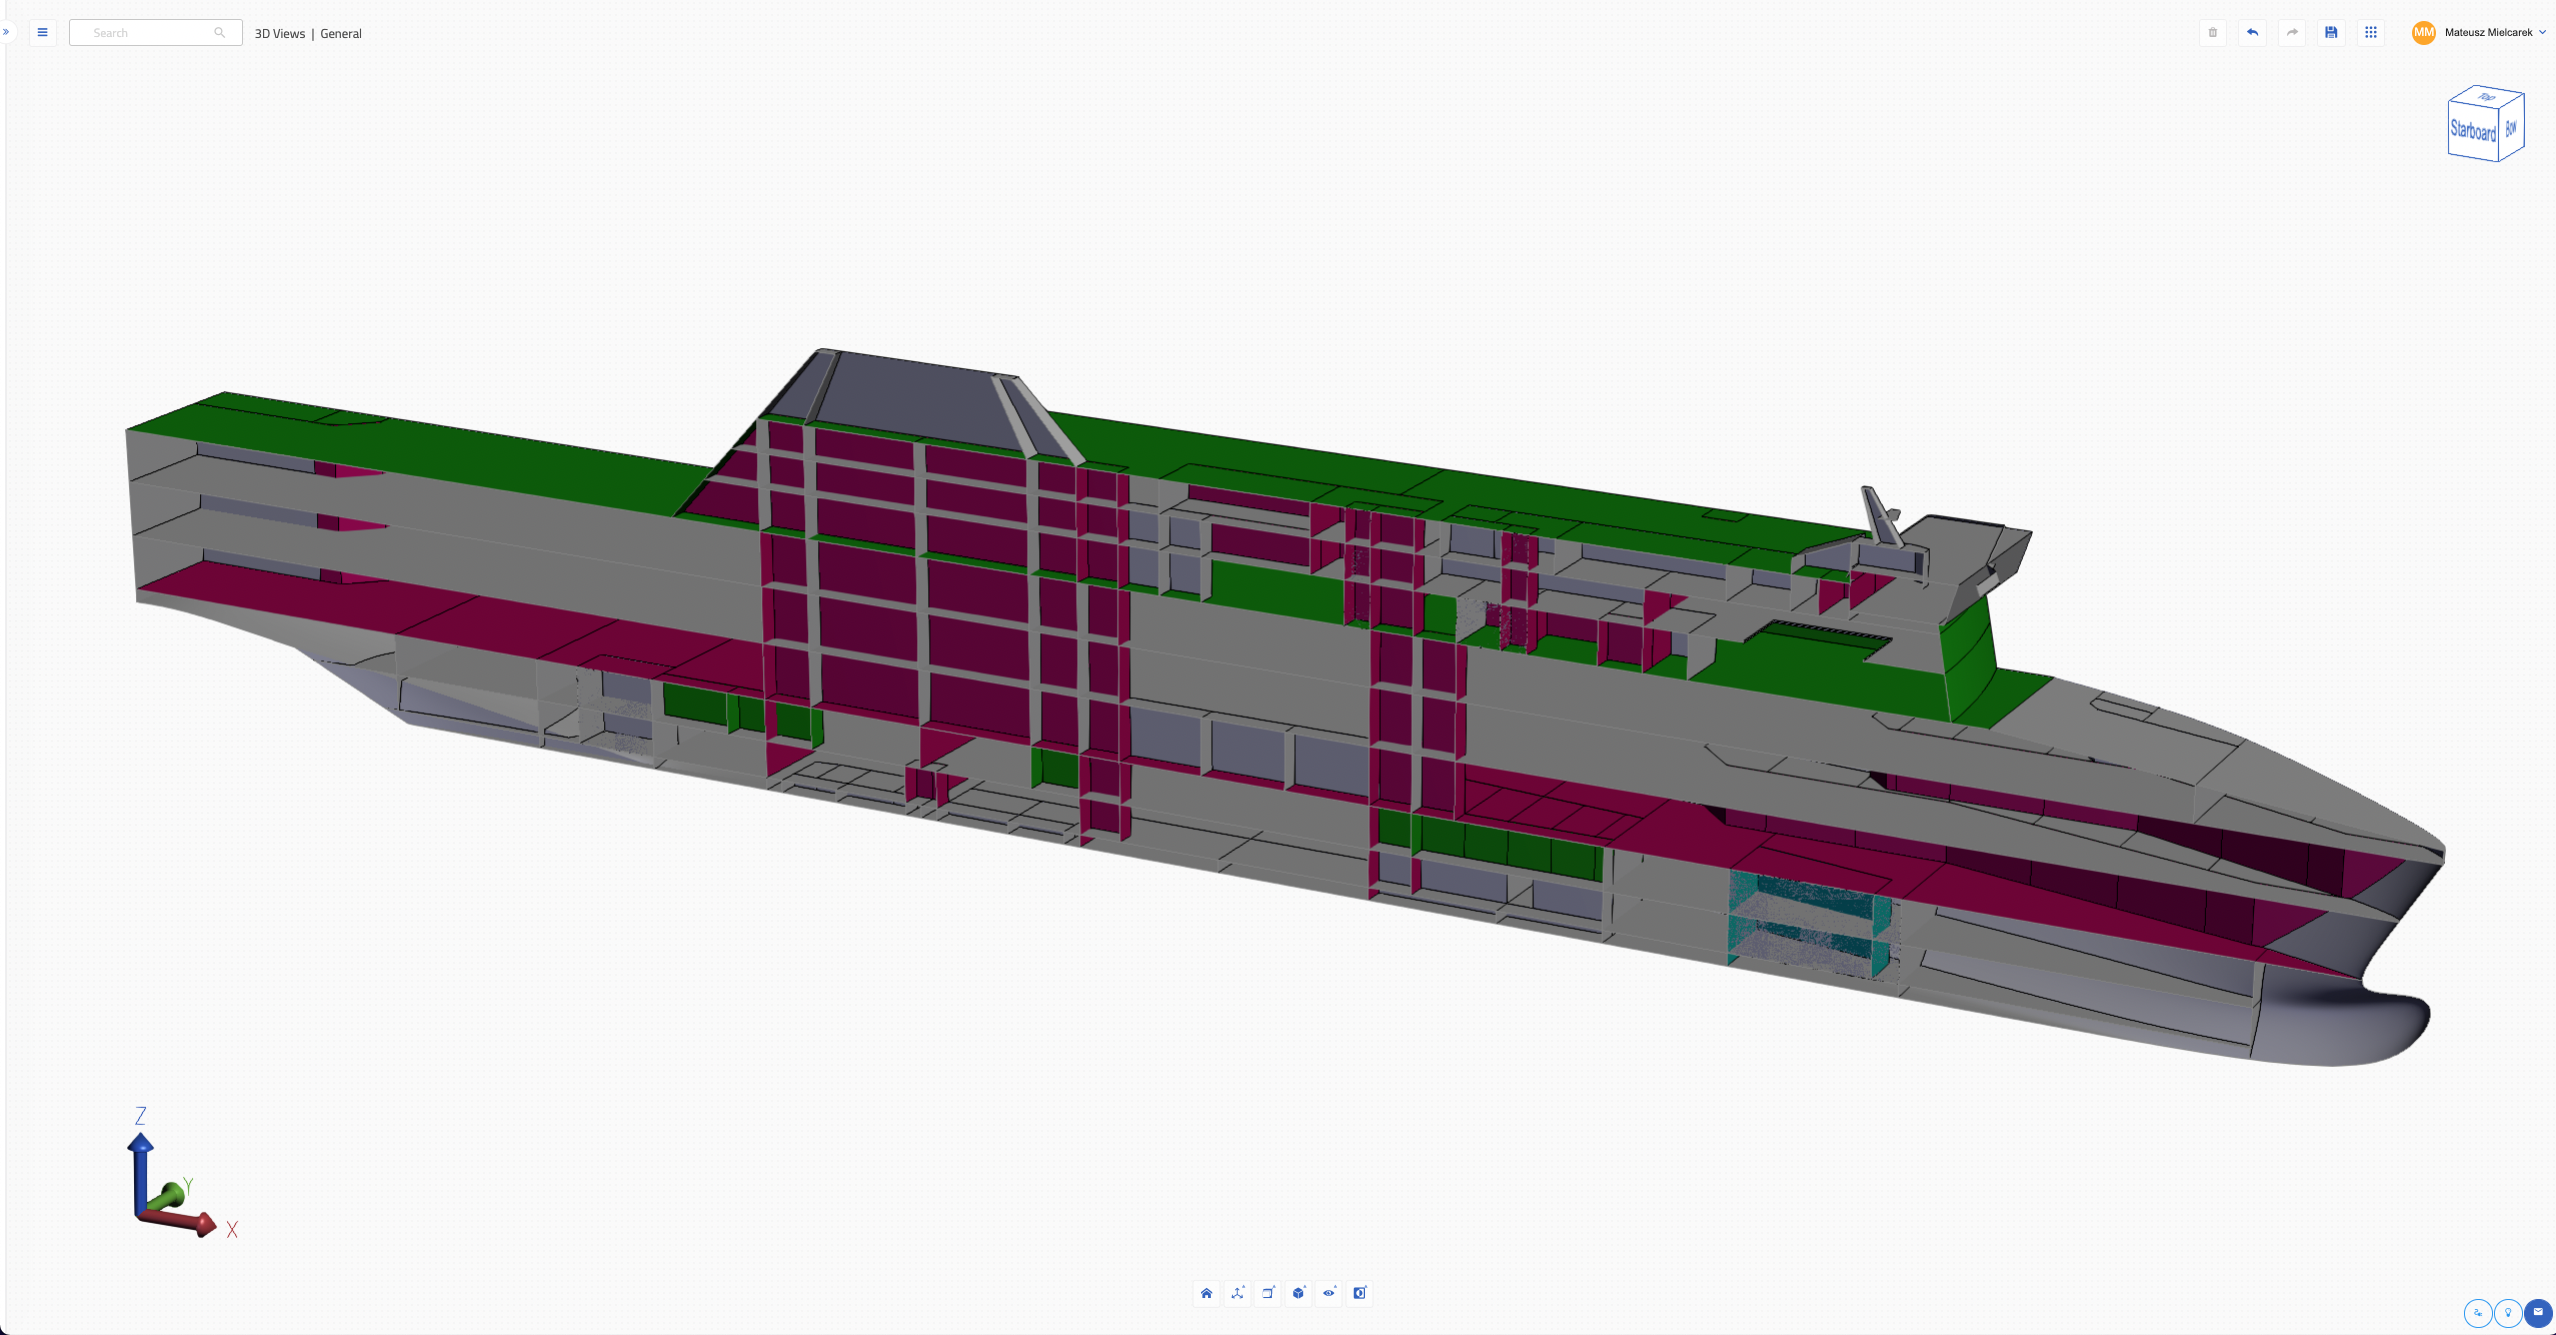Toggle the lightbulb tips button
2556x1335 pixels.
tap(2508, 1314)
